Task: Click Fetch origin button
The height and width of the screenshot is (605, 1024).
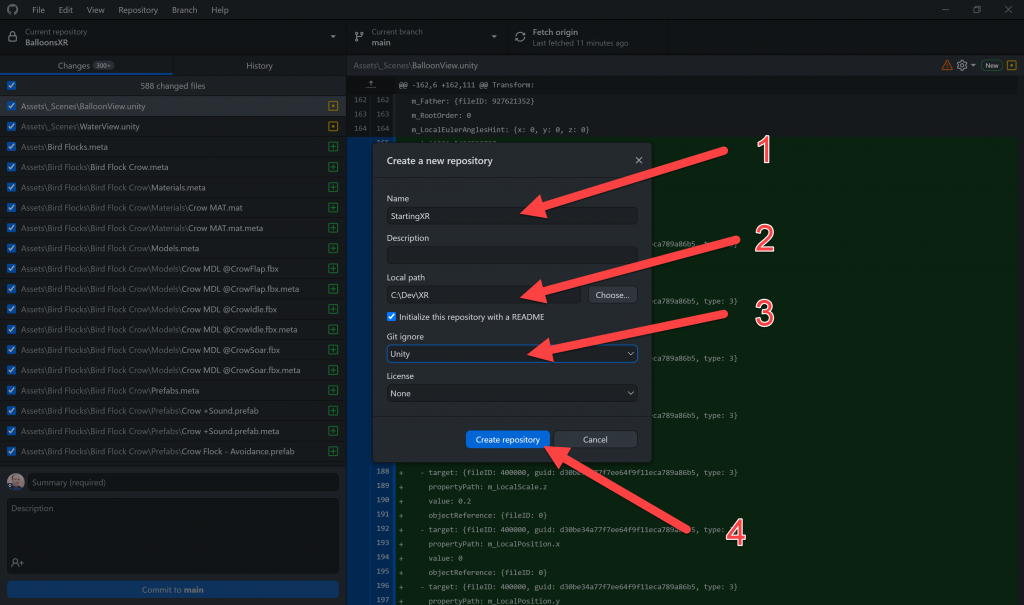Action: tap(588, 37)
